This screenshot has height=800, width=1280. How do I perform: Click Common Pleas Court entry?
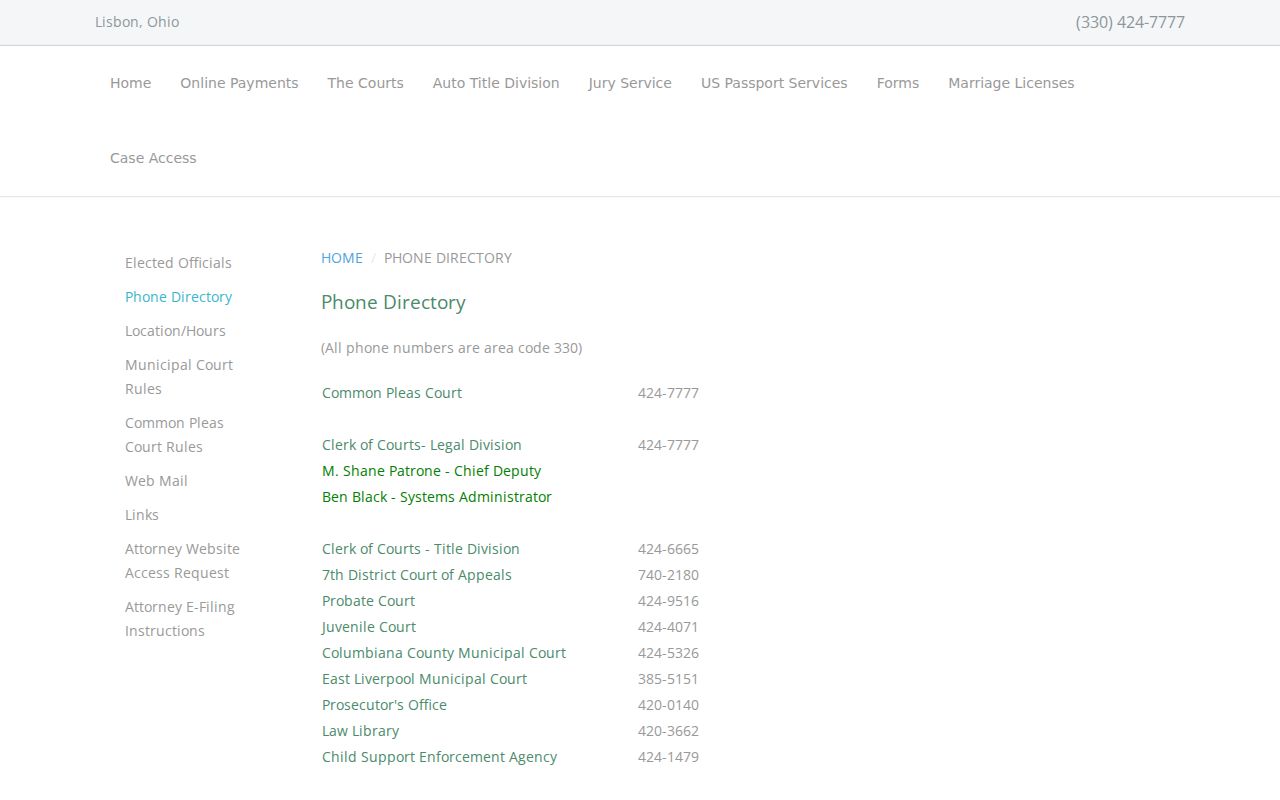click(x=392, y=393)
